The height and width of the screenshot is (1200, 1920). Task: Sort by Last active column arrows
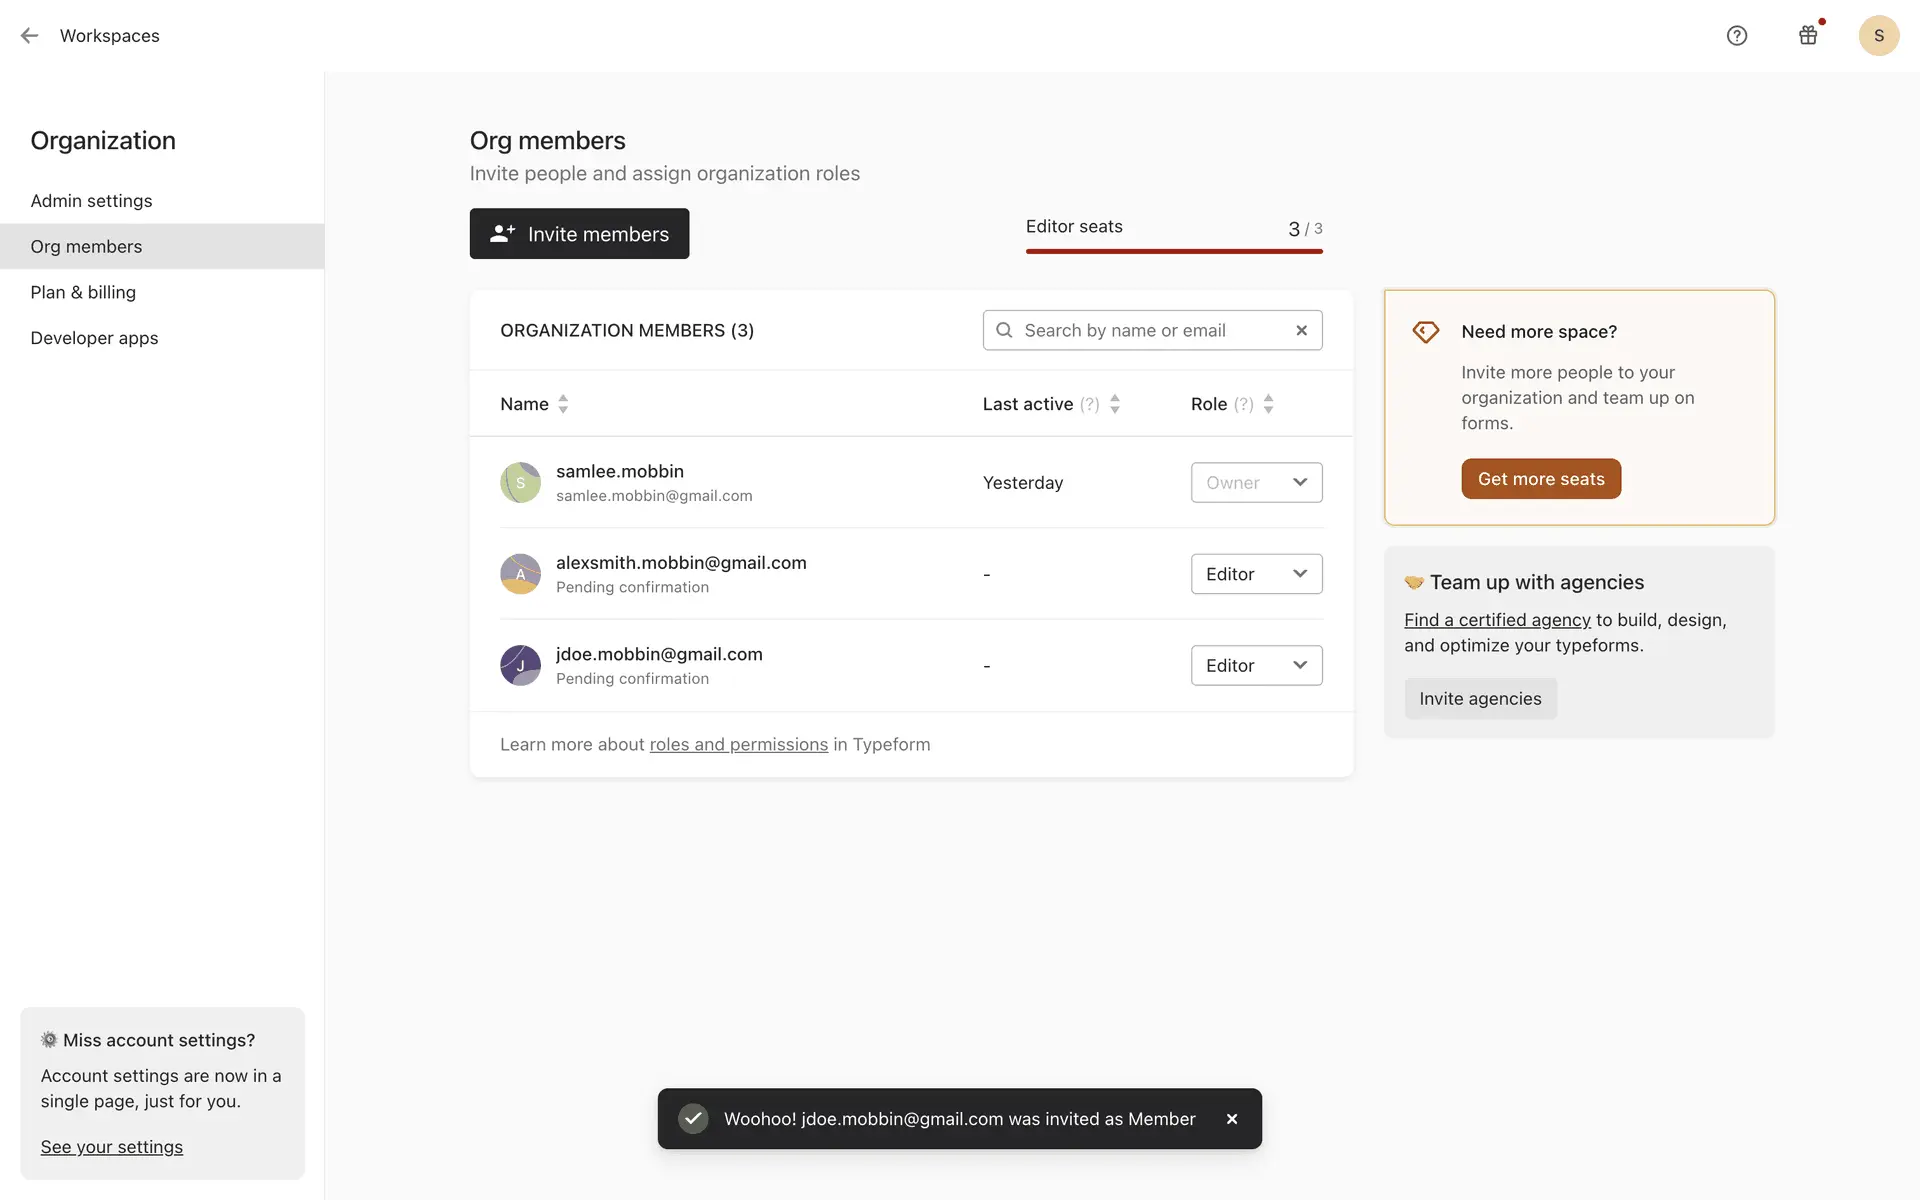point(1115,404)
